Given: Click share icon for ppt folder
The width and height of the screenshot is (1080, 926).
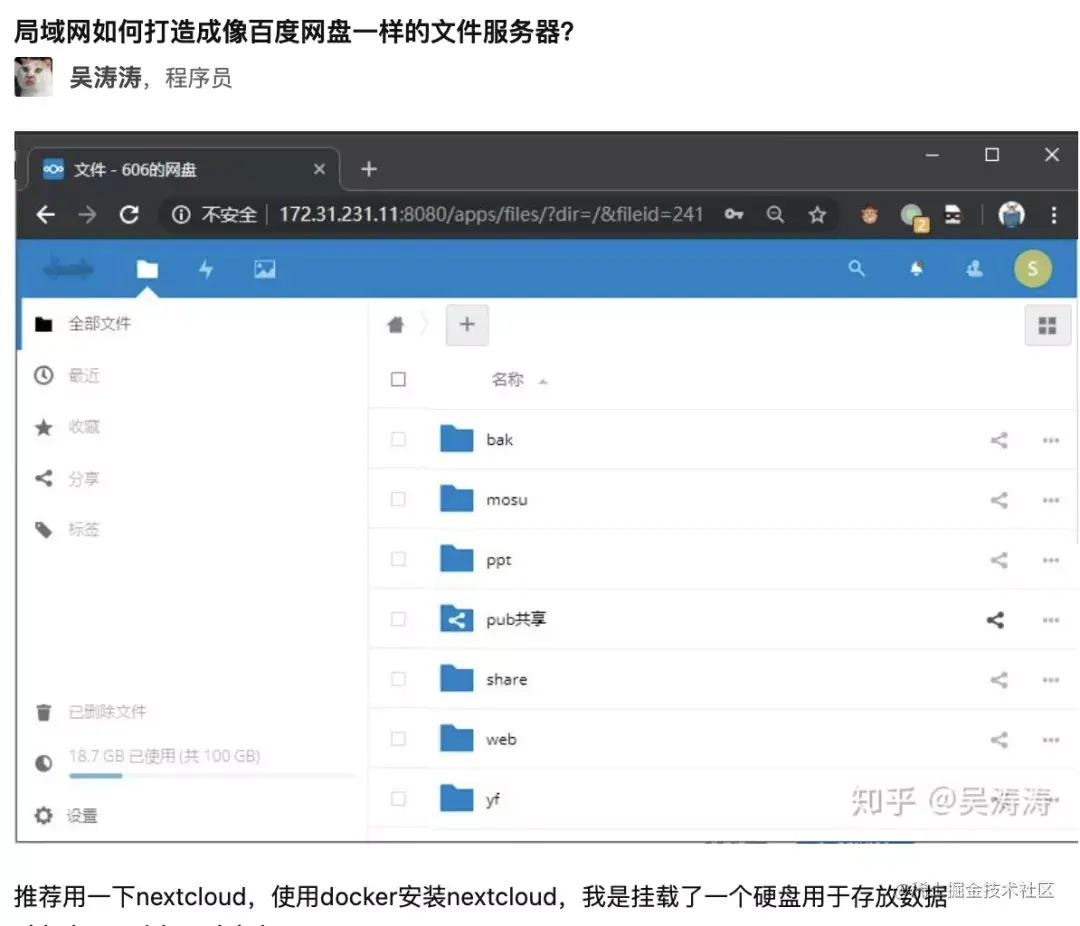Looking at the screenshot, I should [x=999, y=560].
